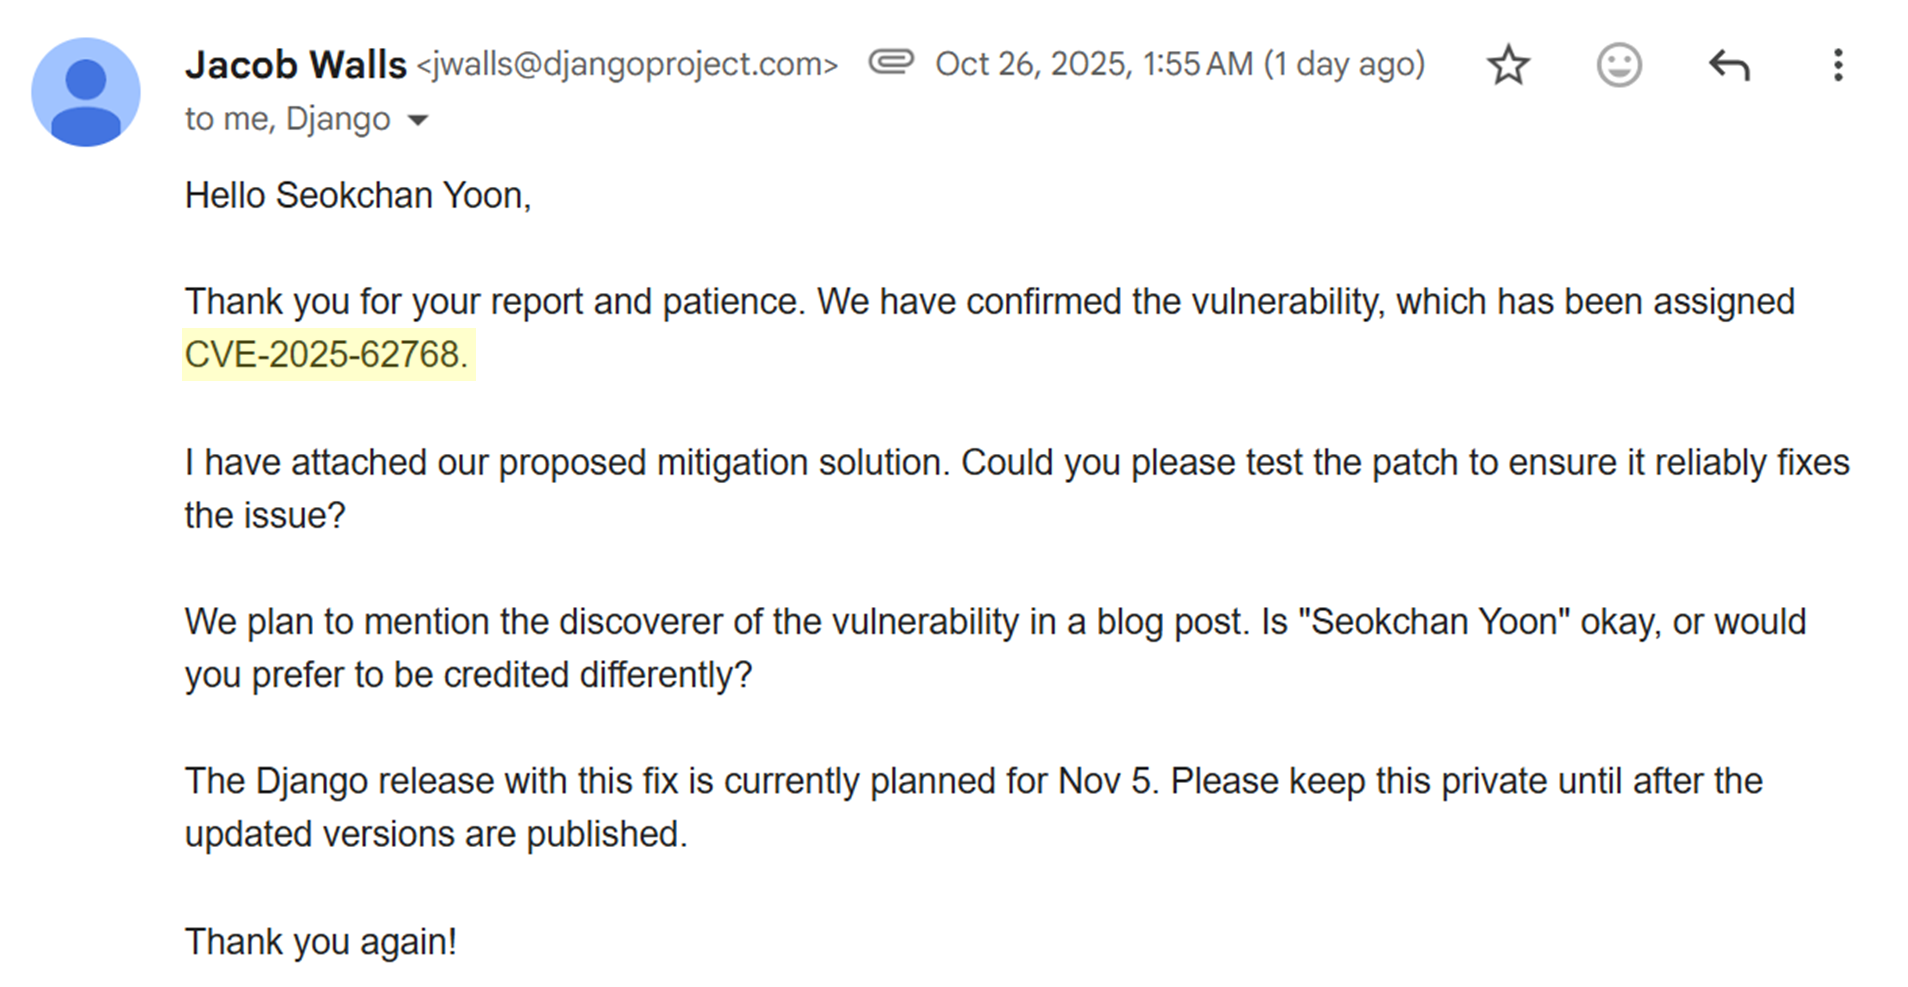Click the words "updated versions are published"

pos(436,835)
